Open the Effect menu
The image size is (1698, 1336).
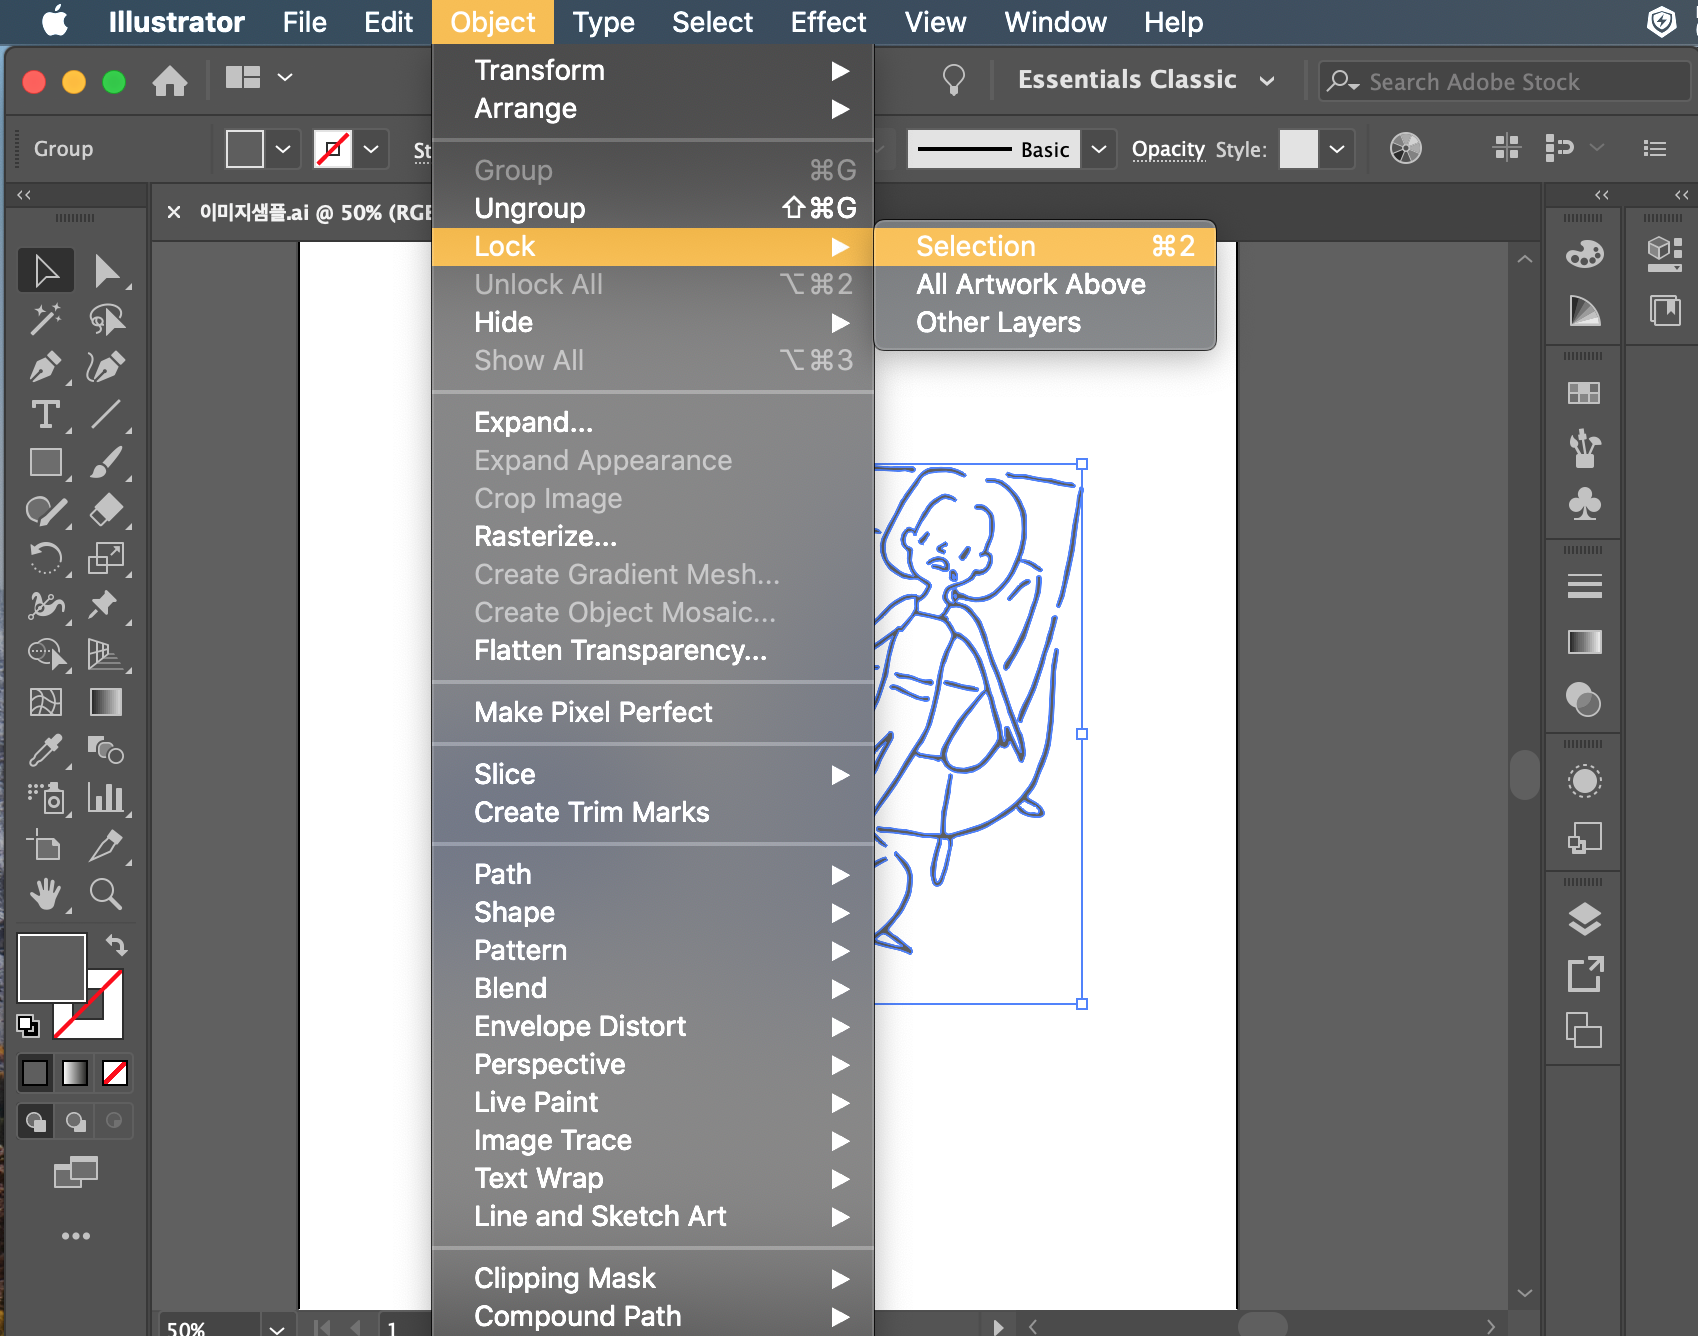pyautogui.click(x=828, y=22)
